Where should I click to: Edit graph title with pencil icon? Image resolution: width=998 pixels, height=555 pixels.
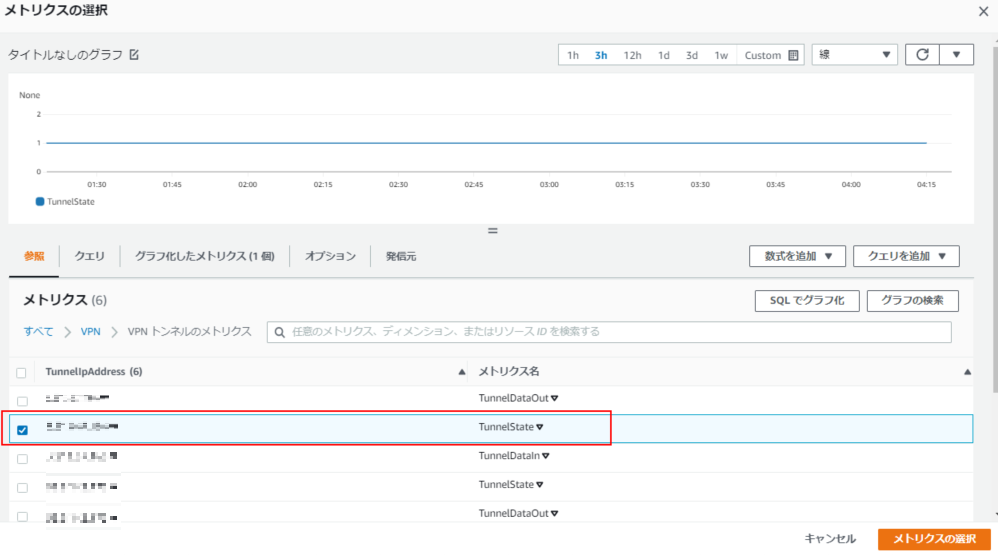pyautogui.click(x=134, y=55)
